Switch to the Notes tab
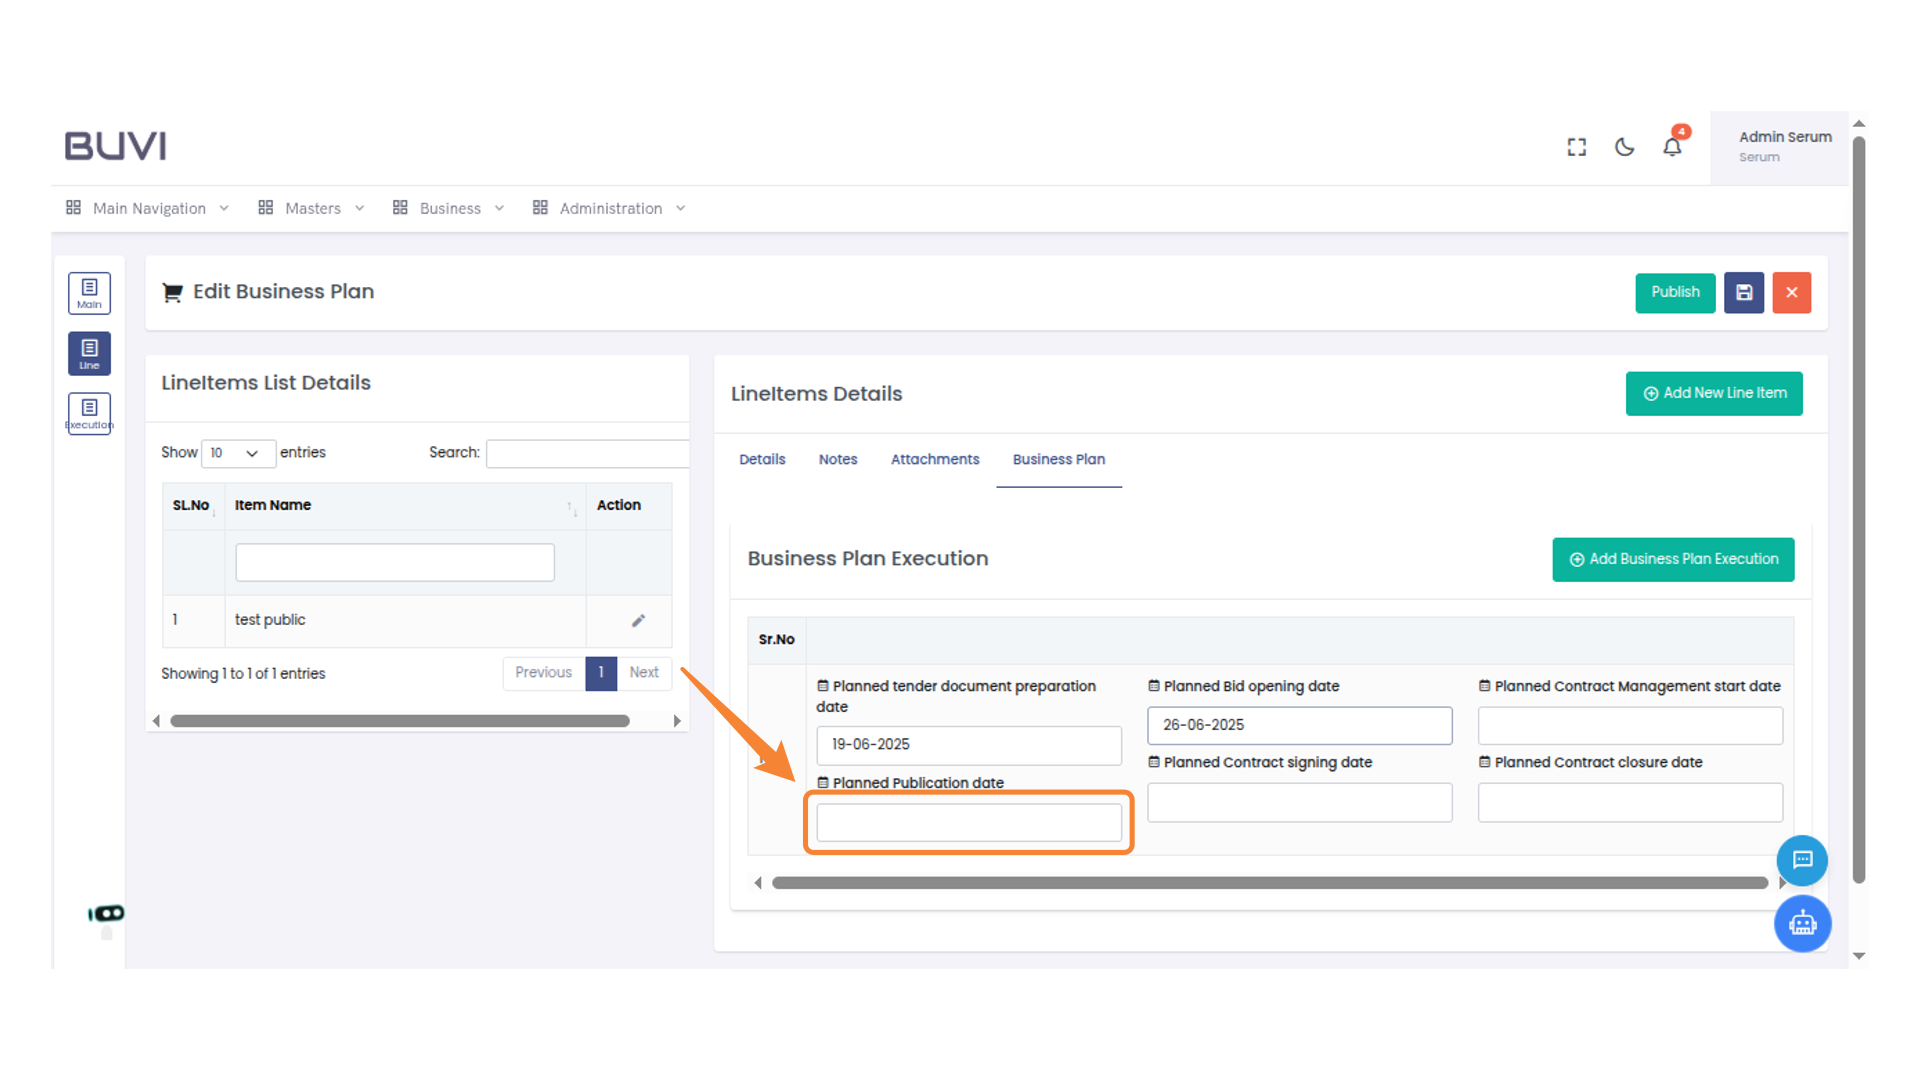Image resolution: width=1920 pixels, height=1080 pixels. (x=837, y=459)
